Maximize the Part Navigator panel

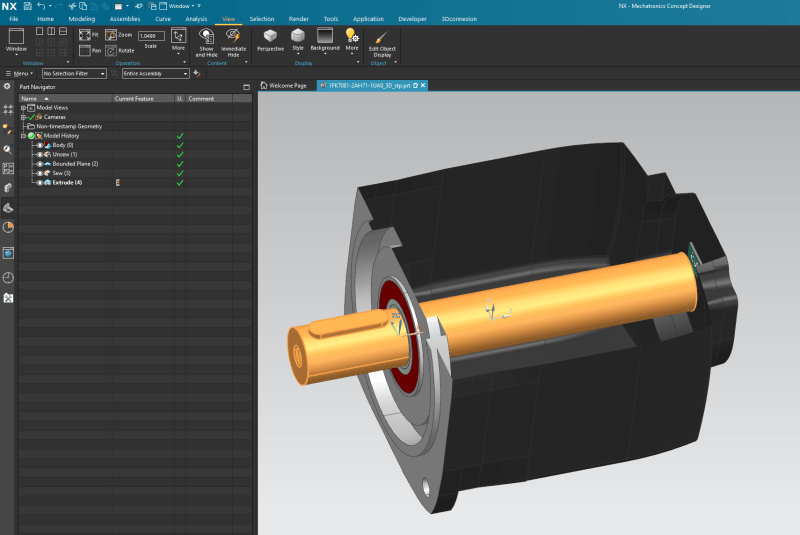(246, 87)
